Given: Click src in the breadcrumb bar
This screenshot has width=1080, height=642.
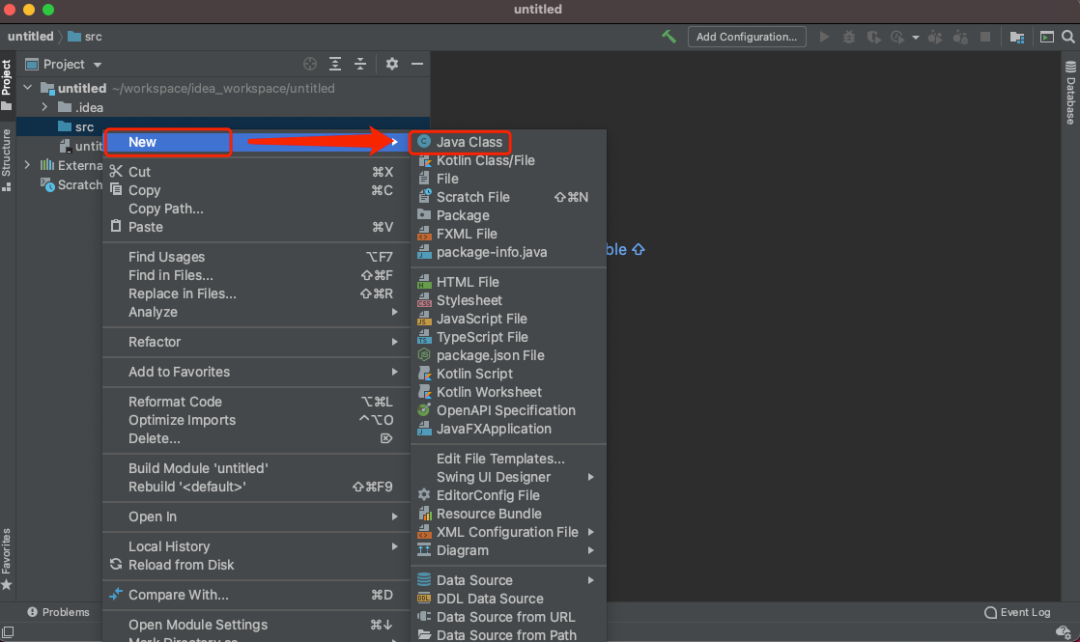Looking at the screenshot, I should 85,37.
